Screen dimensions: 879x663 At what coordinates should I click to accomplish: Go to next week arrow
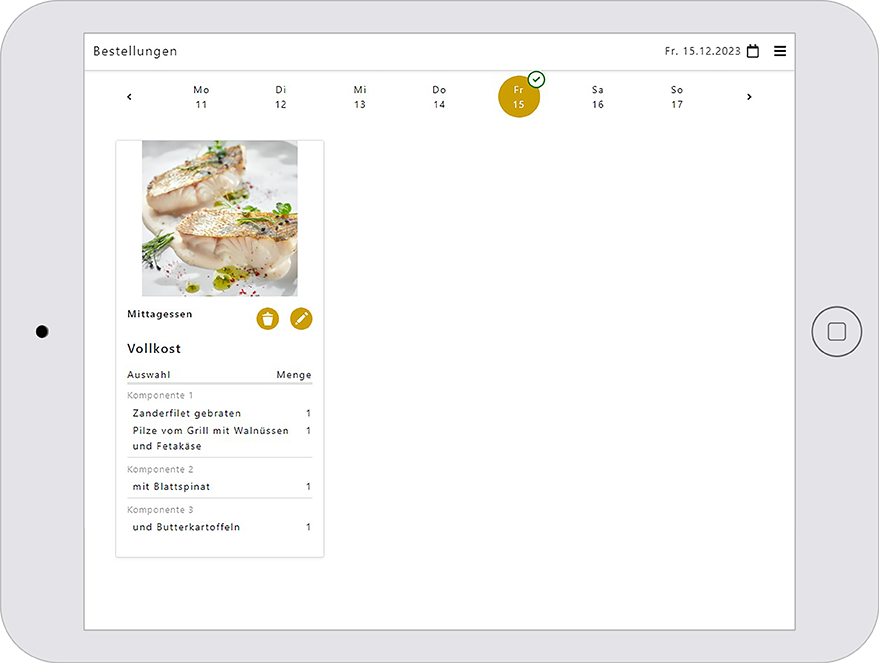click(749, 97)
